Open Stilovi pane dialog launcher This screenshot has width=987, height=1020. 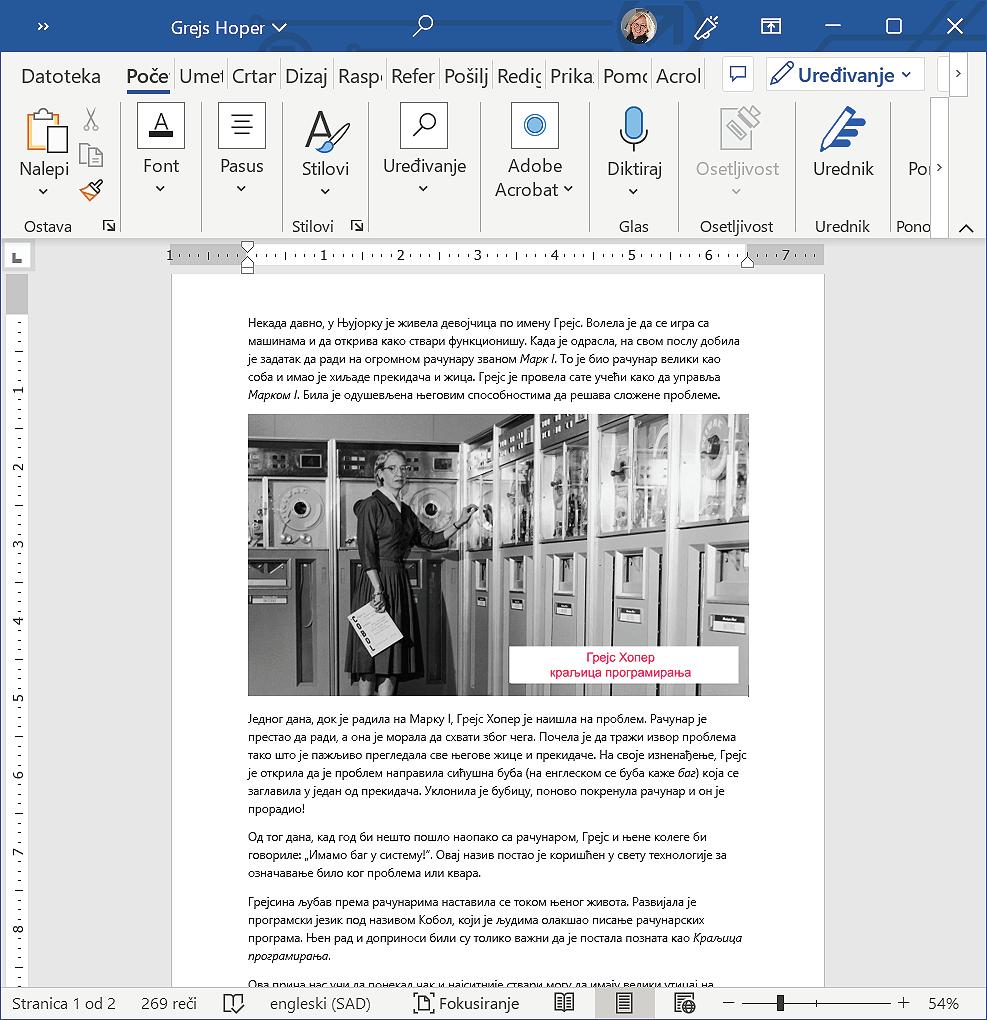357,226
